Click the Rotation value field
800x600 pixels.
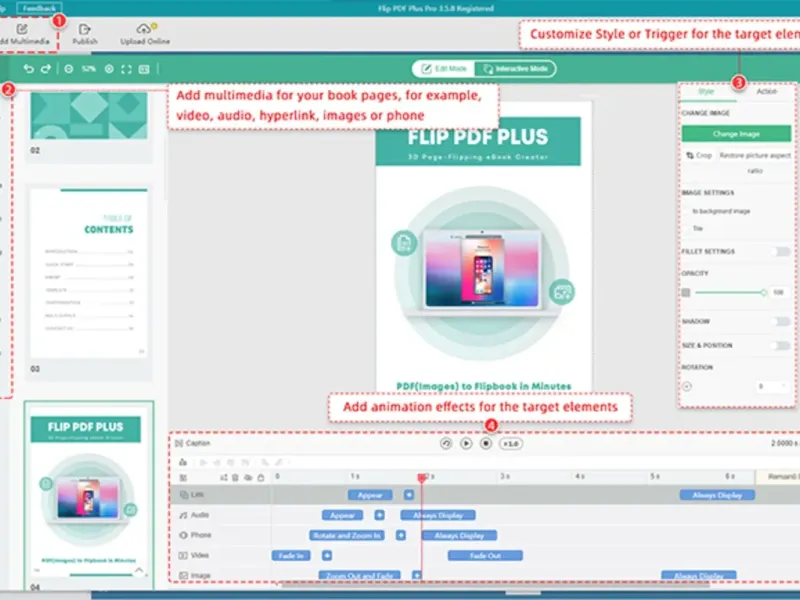pos(771,386)
